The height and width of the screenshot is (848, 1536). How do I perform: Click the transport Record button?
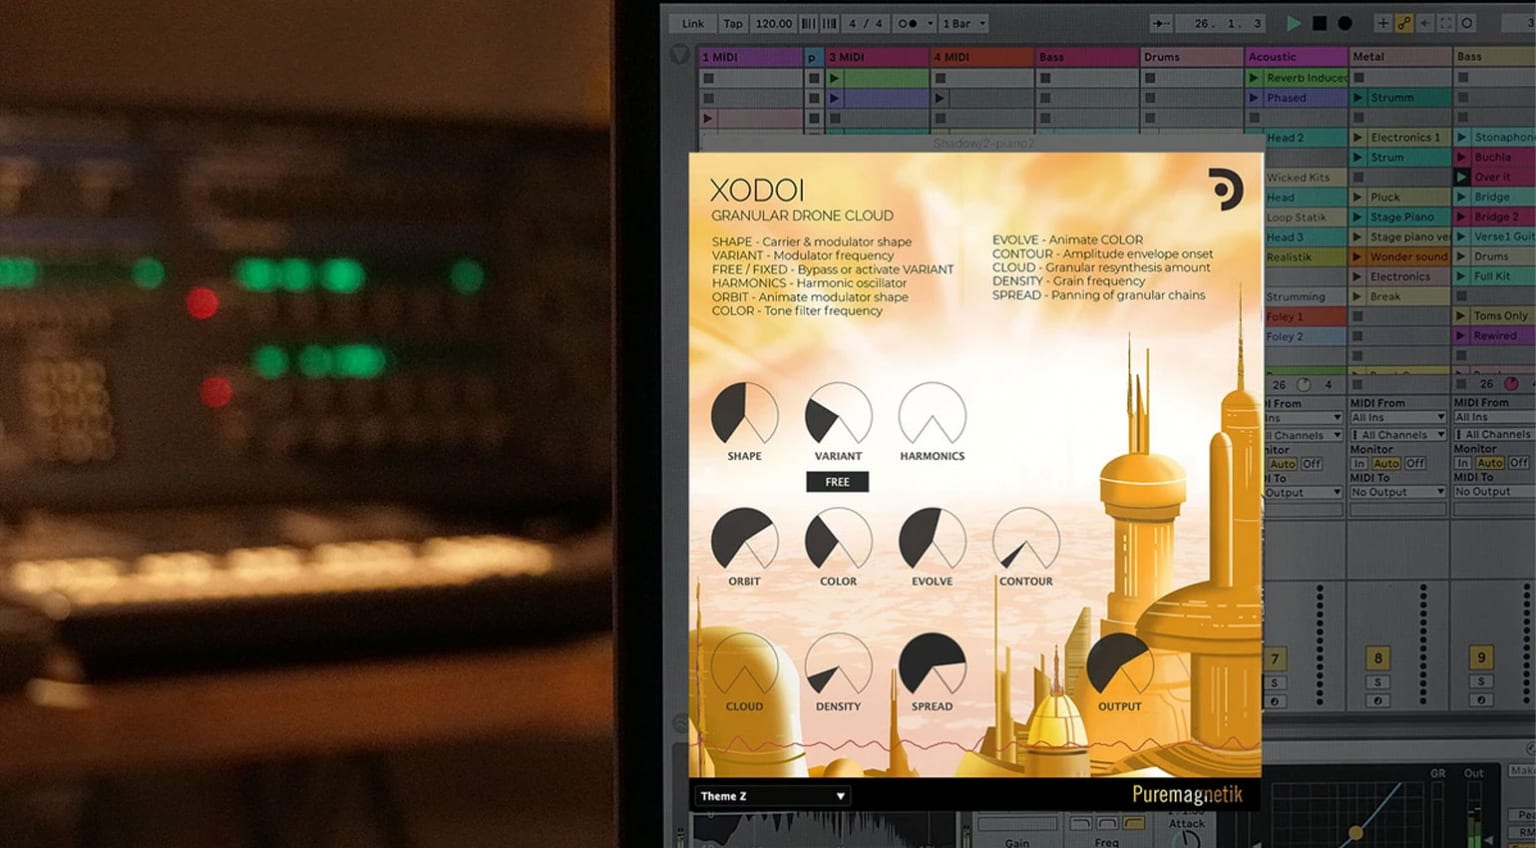point(1345,23)
